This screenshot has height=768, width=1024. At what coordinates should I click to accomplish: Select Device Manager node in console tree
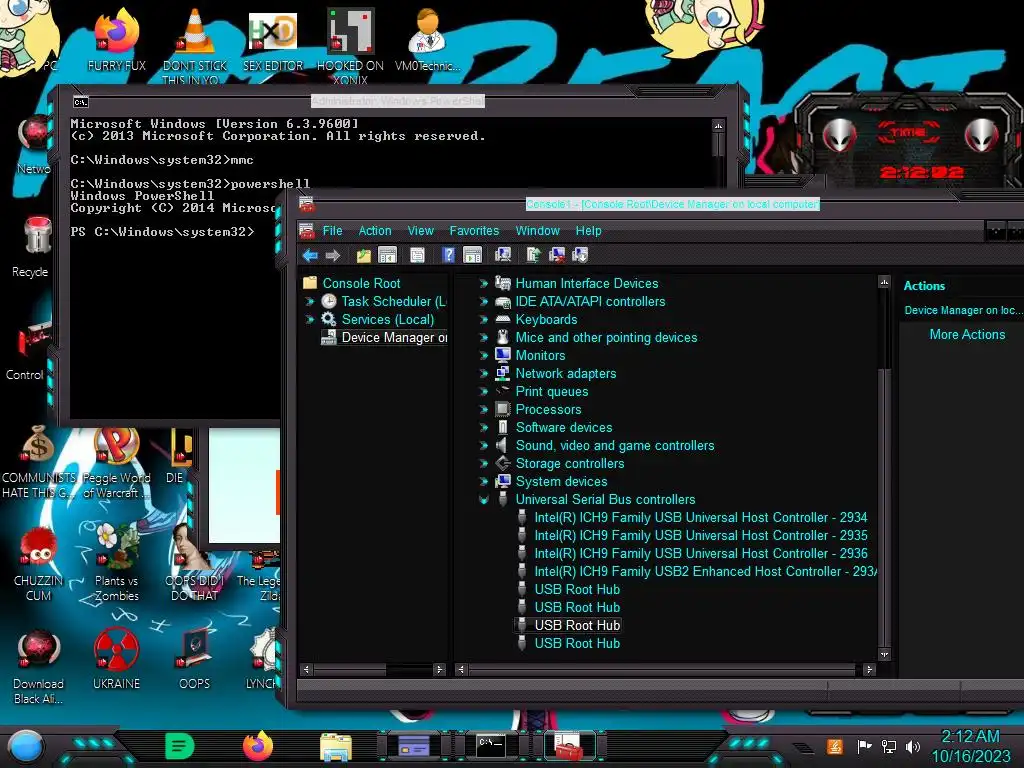click(x=394, y=338)
